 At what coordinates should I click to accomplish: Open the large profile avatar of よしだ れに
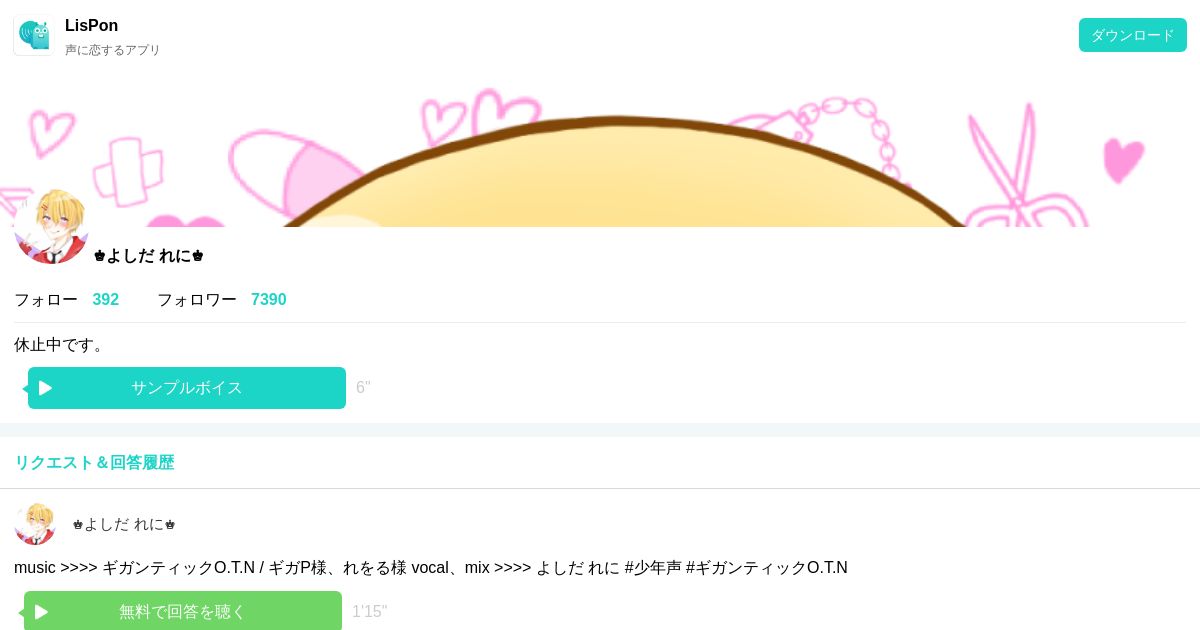point(51,226)
